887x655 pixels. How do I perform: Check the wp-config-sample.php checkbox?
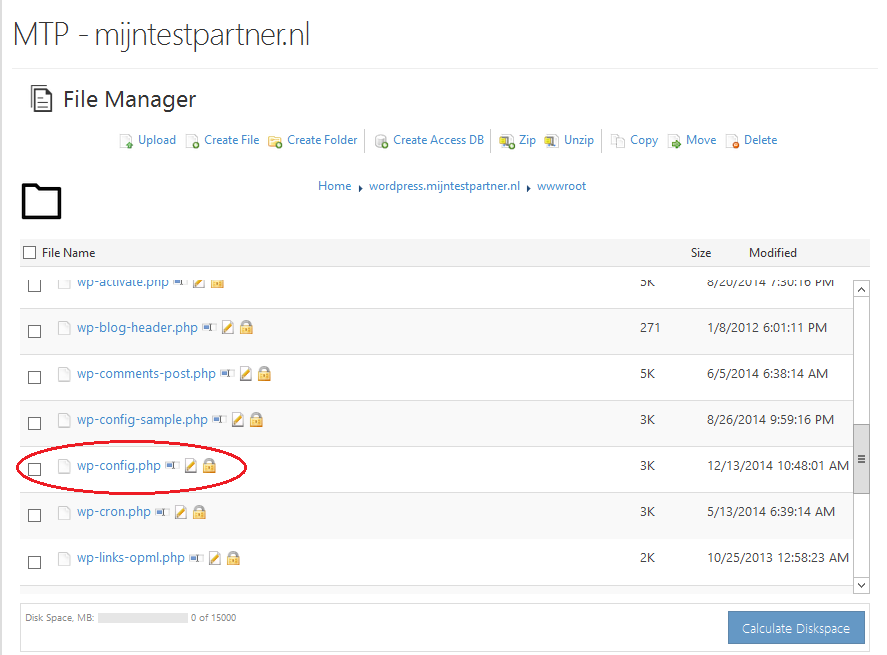[35, 423]
